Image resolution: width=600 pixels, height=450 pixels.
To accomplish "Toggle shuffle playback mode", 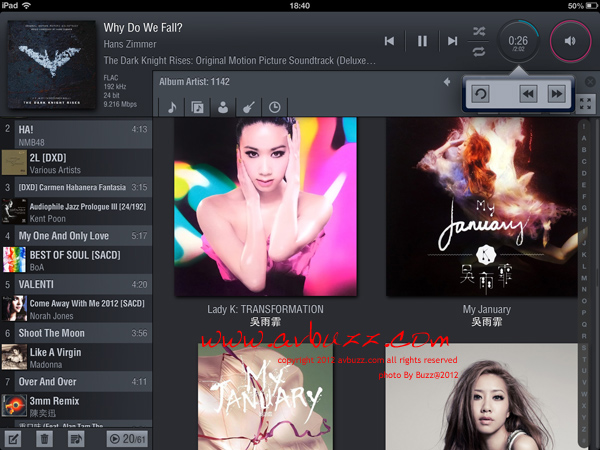I will coord(479,31).
